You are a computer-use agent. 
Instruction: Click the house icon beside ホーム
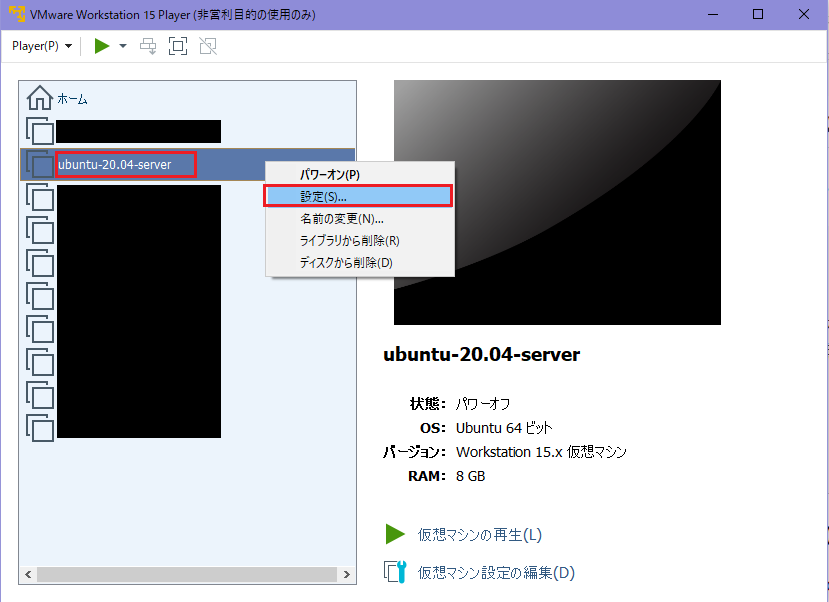40,98
